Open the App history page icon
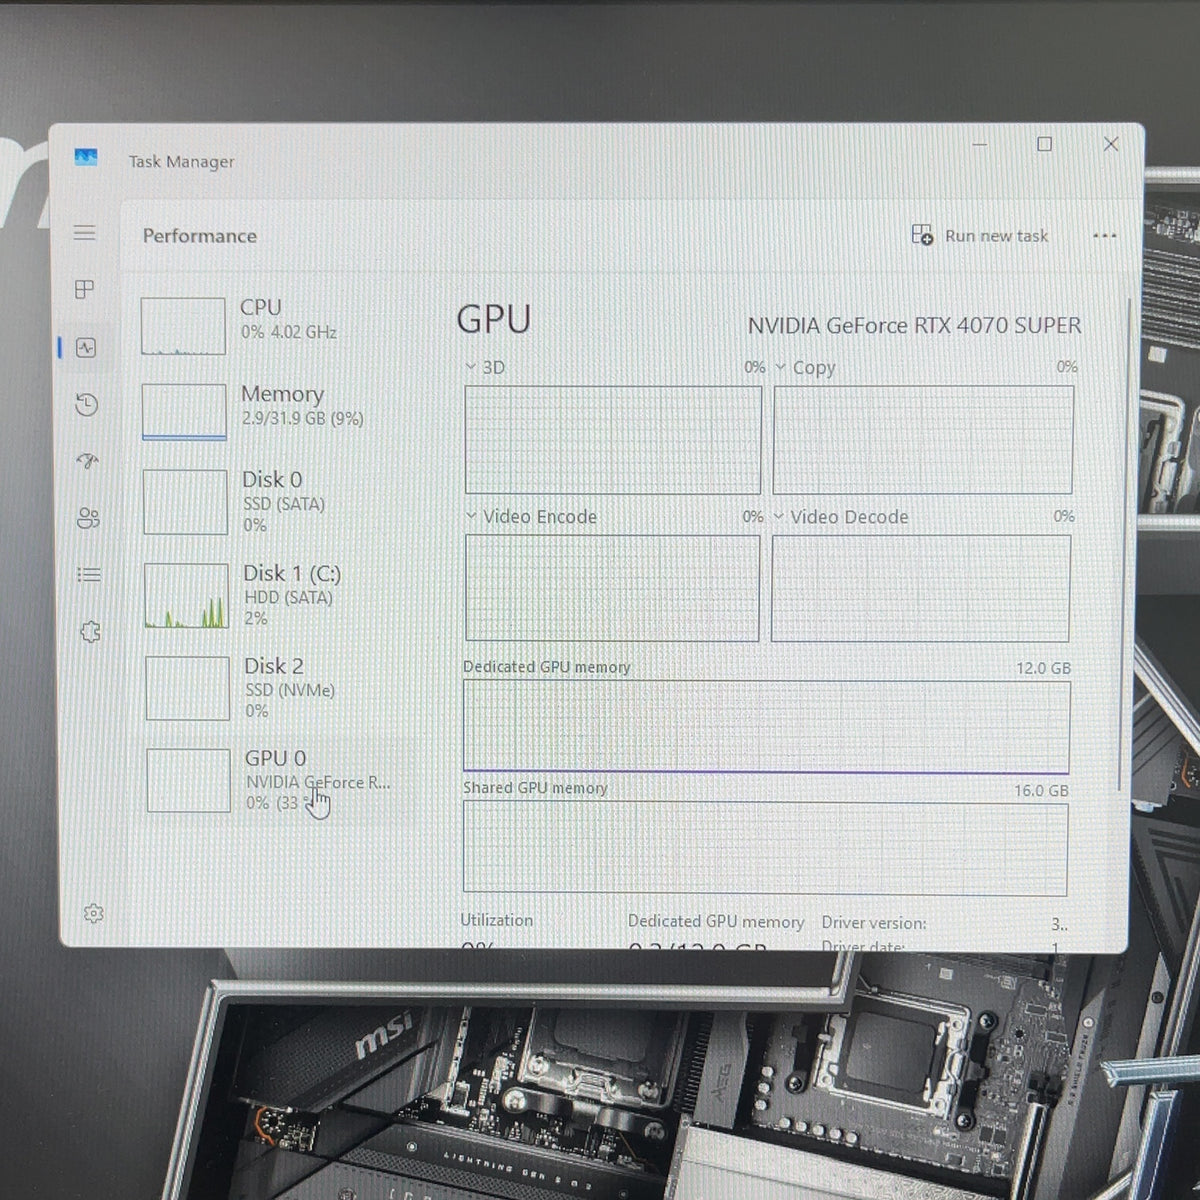1200x1200 pixels. click(x=87, y=405)
